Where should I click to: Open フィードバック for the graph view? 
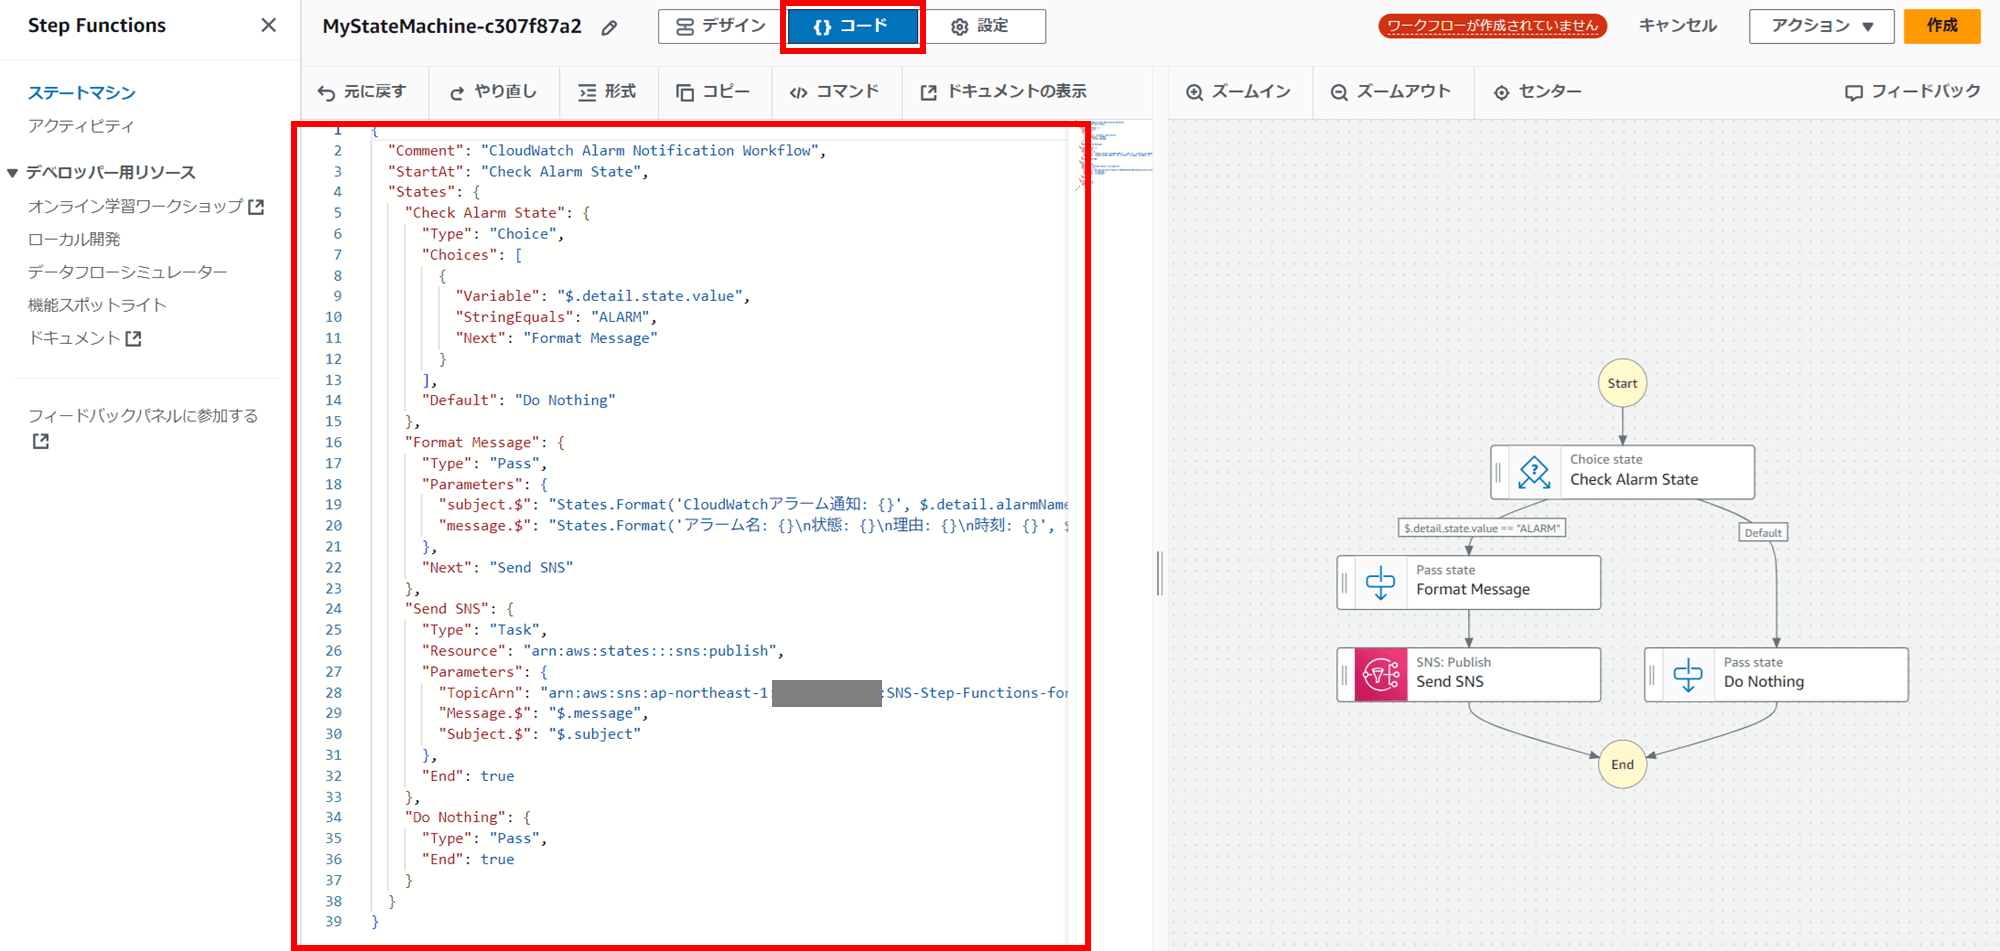tap(1912, 92)
